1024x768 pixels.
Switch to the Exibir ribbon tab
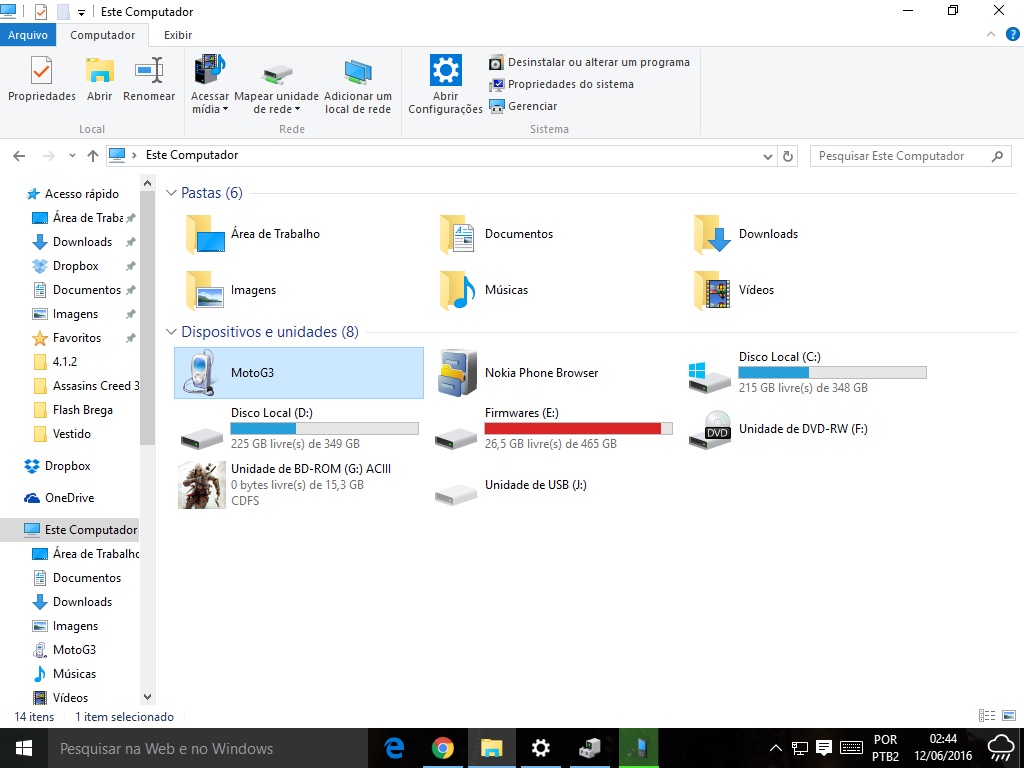coord(178,35)
